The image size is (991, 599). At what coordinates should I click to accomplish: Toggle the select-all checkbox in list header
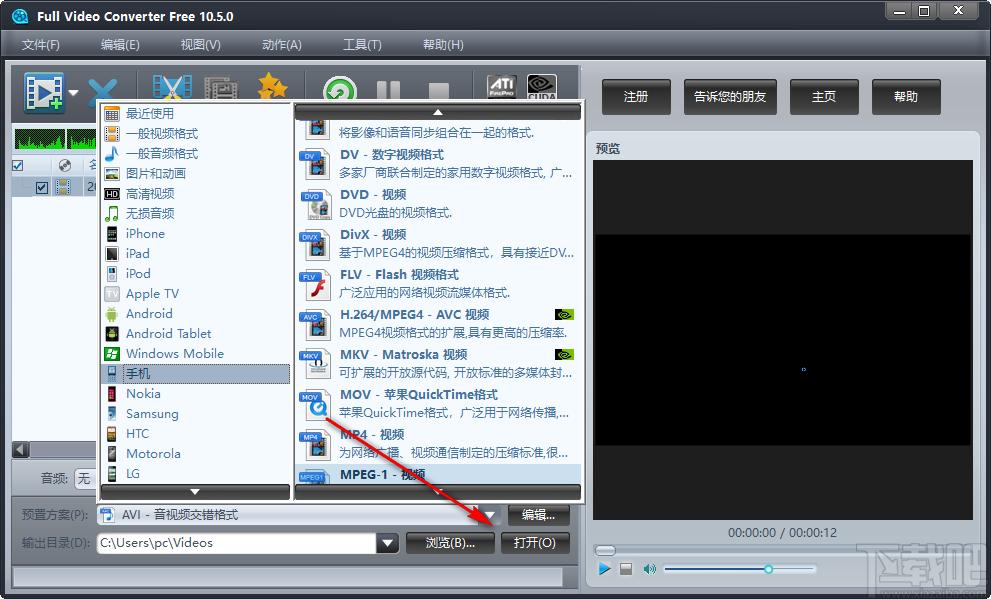click(18, 166)
